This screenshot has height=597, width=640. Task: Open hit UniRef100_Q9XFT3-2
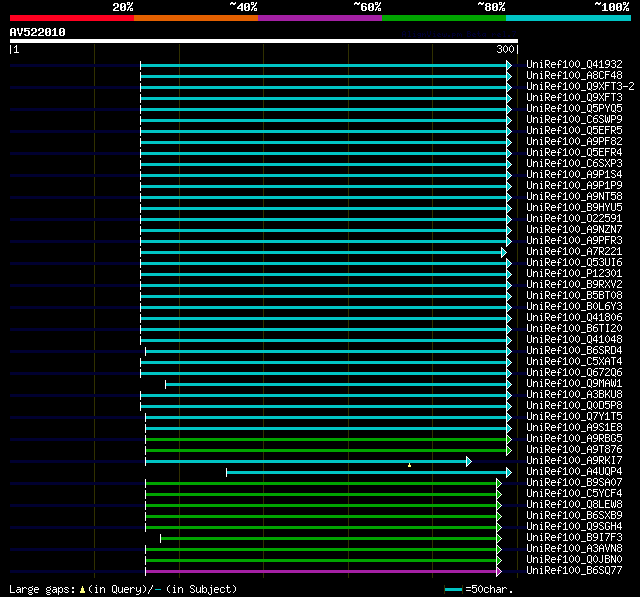(580, 87)
